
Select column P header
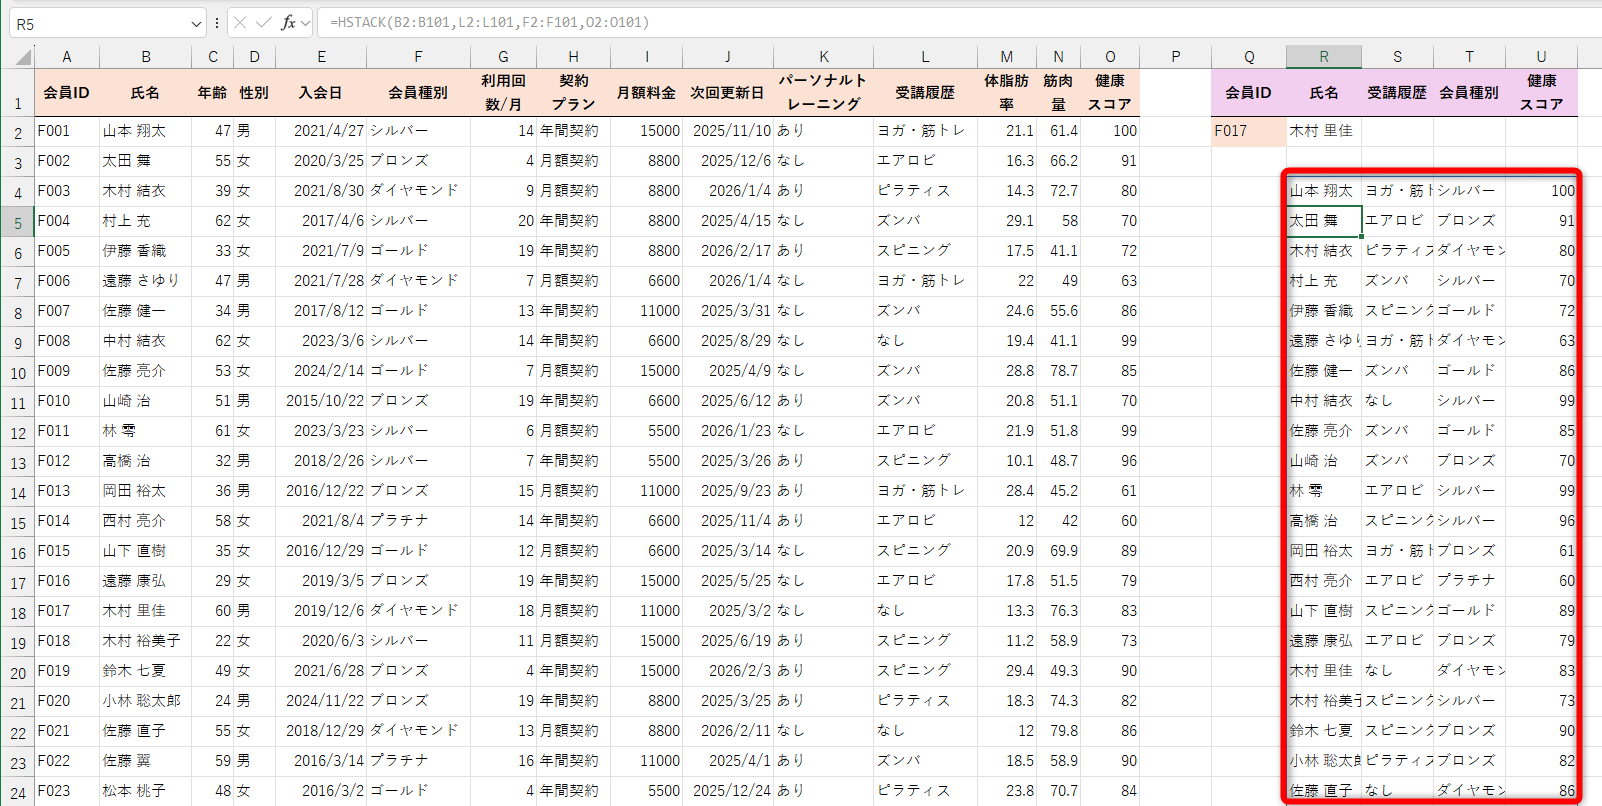1175,57
